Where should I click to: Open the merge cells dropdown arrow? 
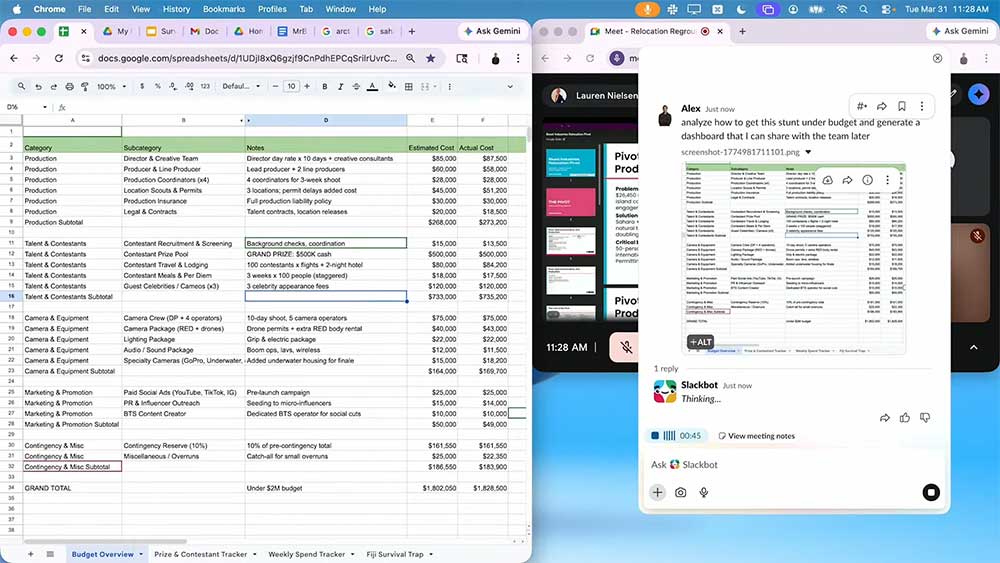(435, 86)
